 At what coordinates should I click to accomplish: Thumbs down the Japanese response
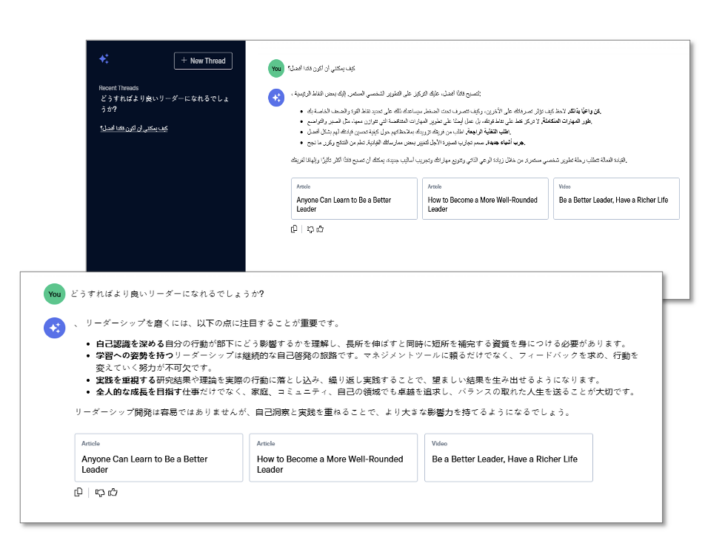tap(99, 491)
